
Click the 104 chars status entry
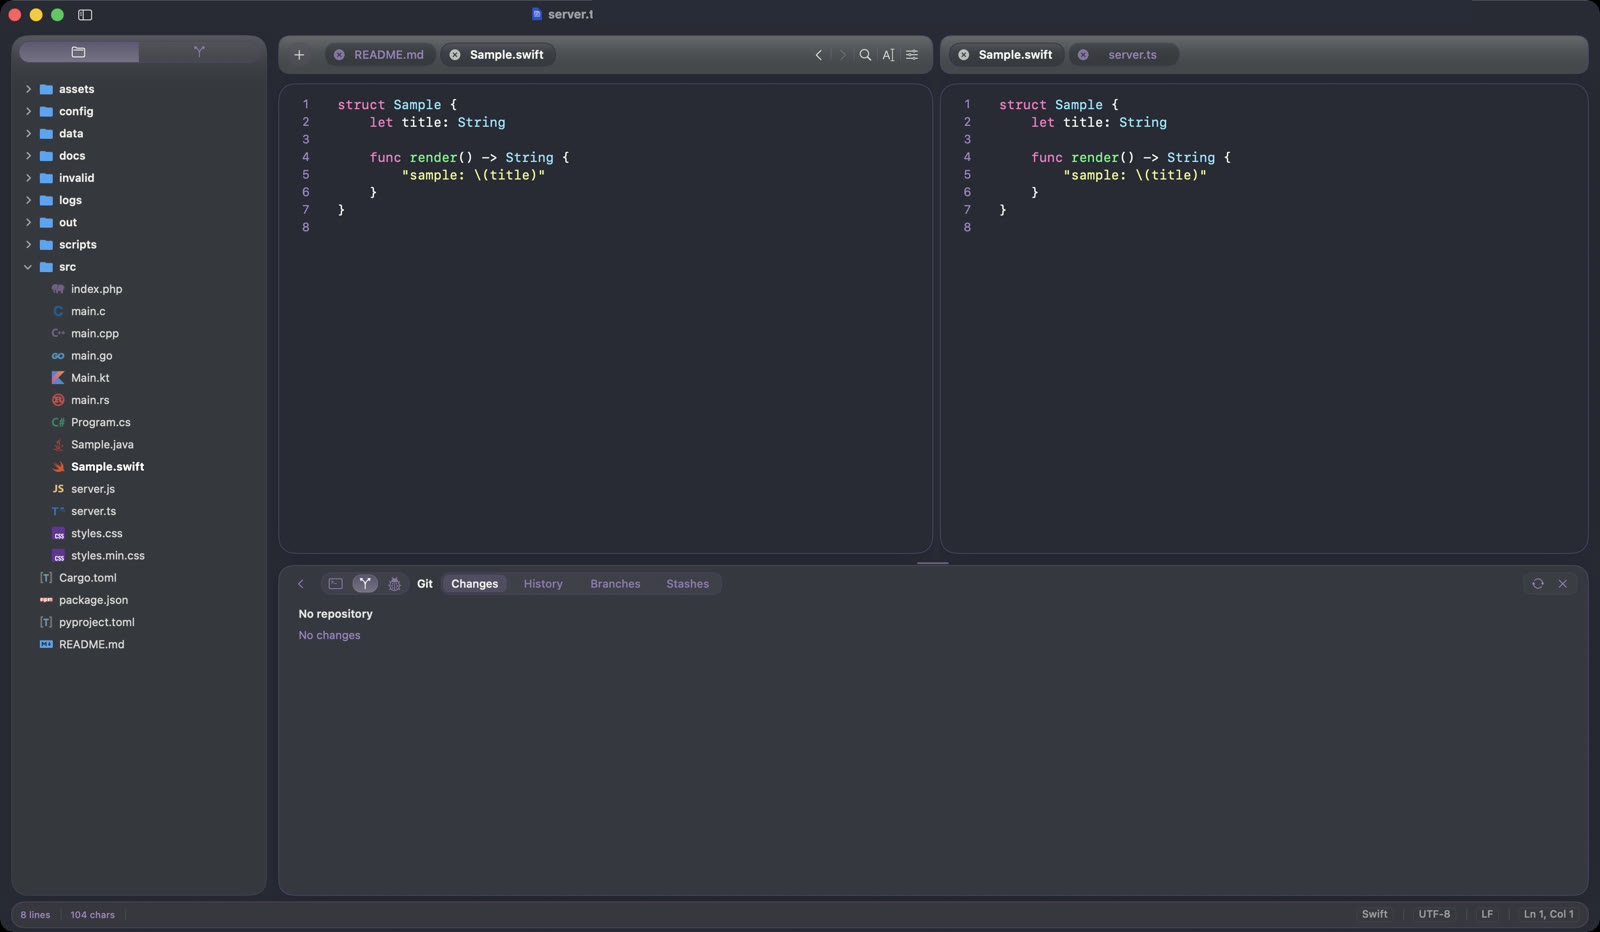pyautogui.click(x=92, y=915)
